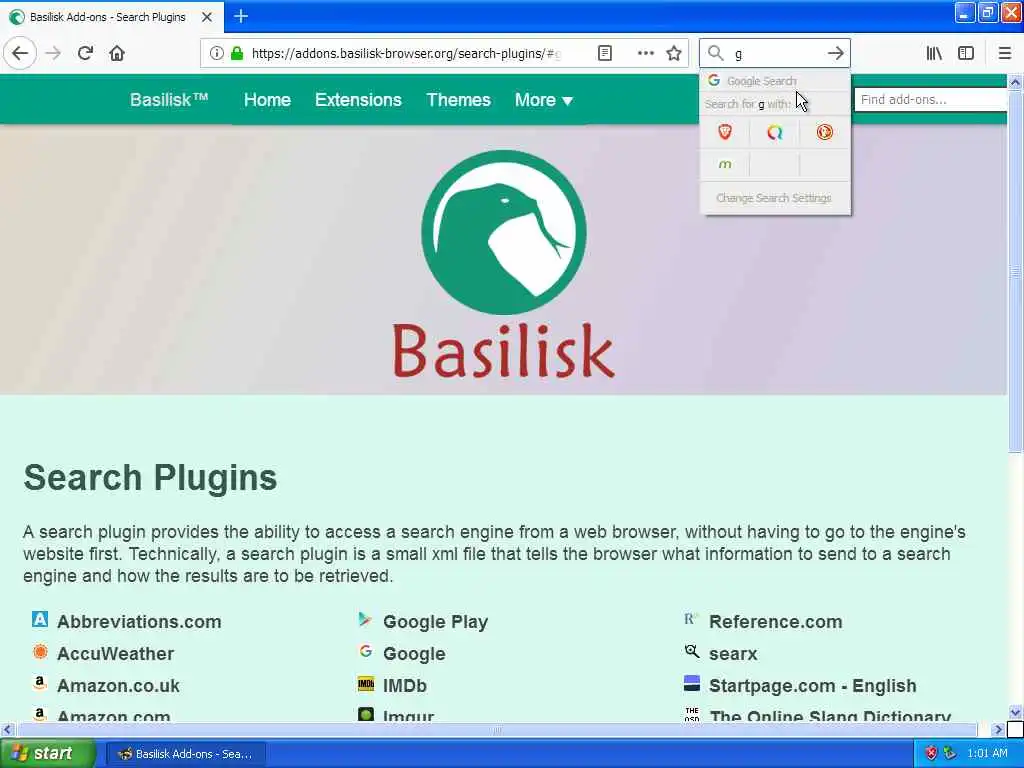Open the IMDb search plugin
The image size is (1024, 768).
(x=404, y=685)
